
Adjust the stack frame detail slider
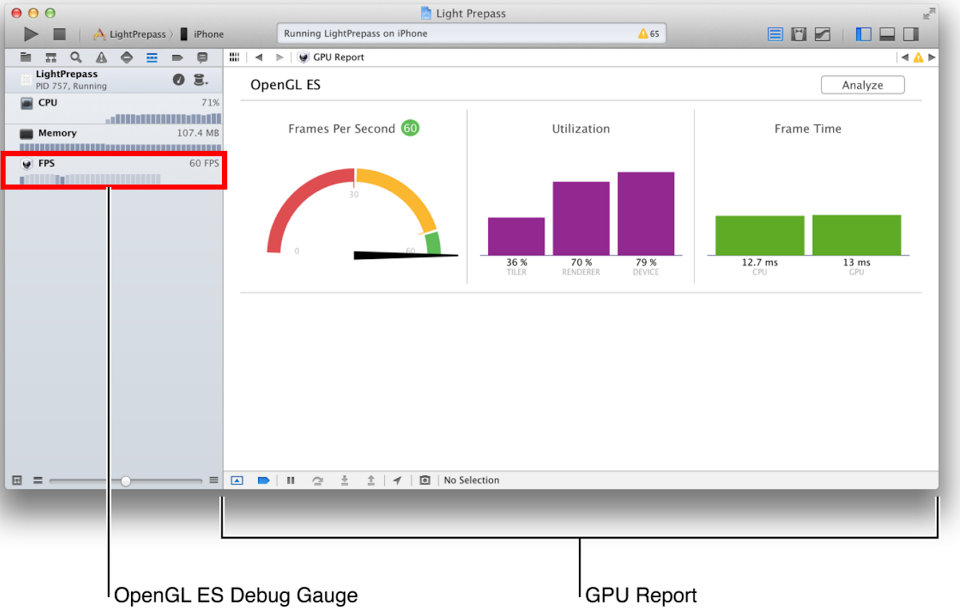[126, 481]
